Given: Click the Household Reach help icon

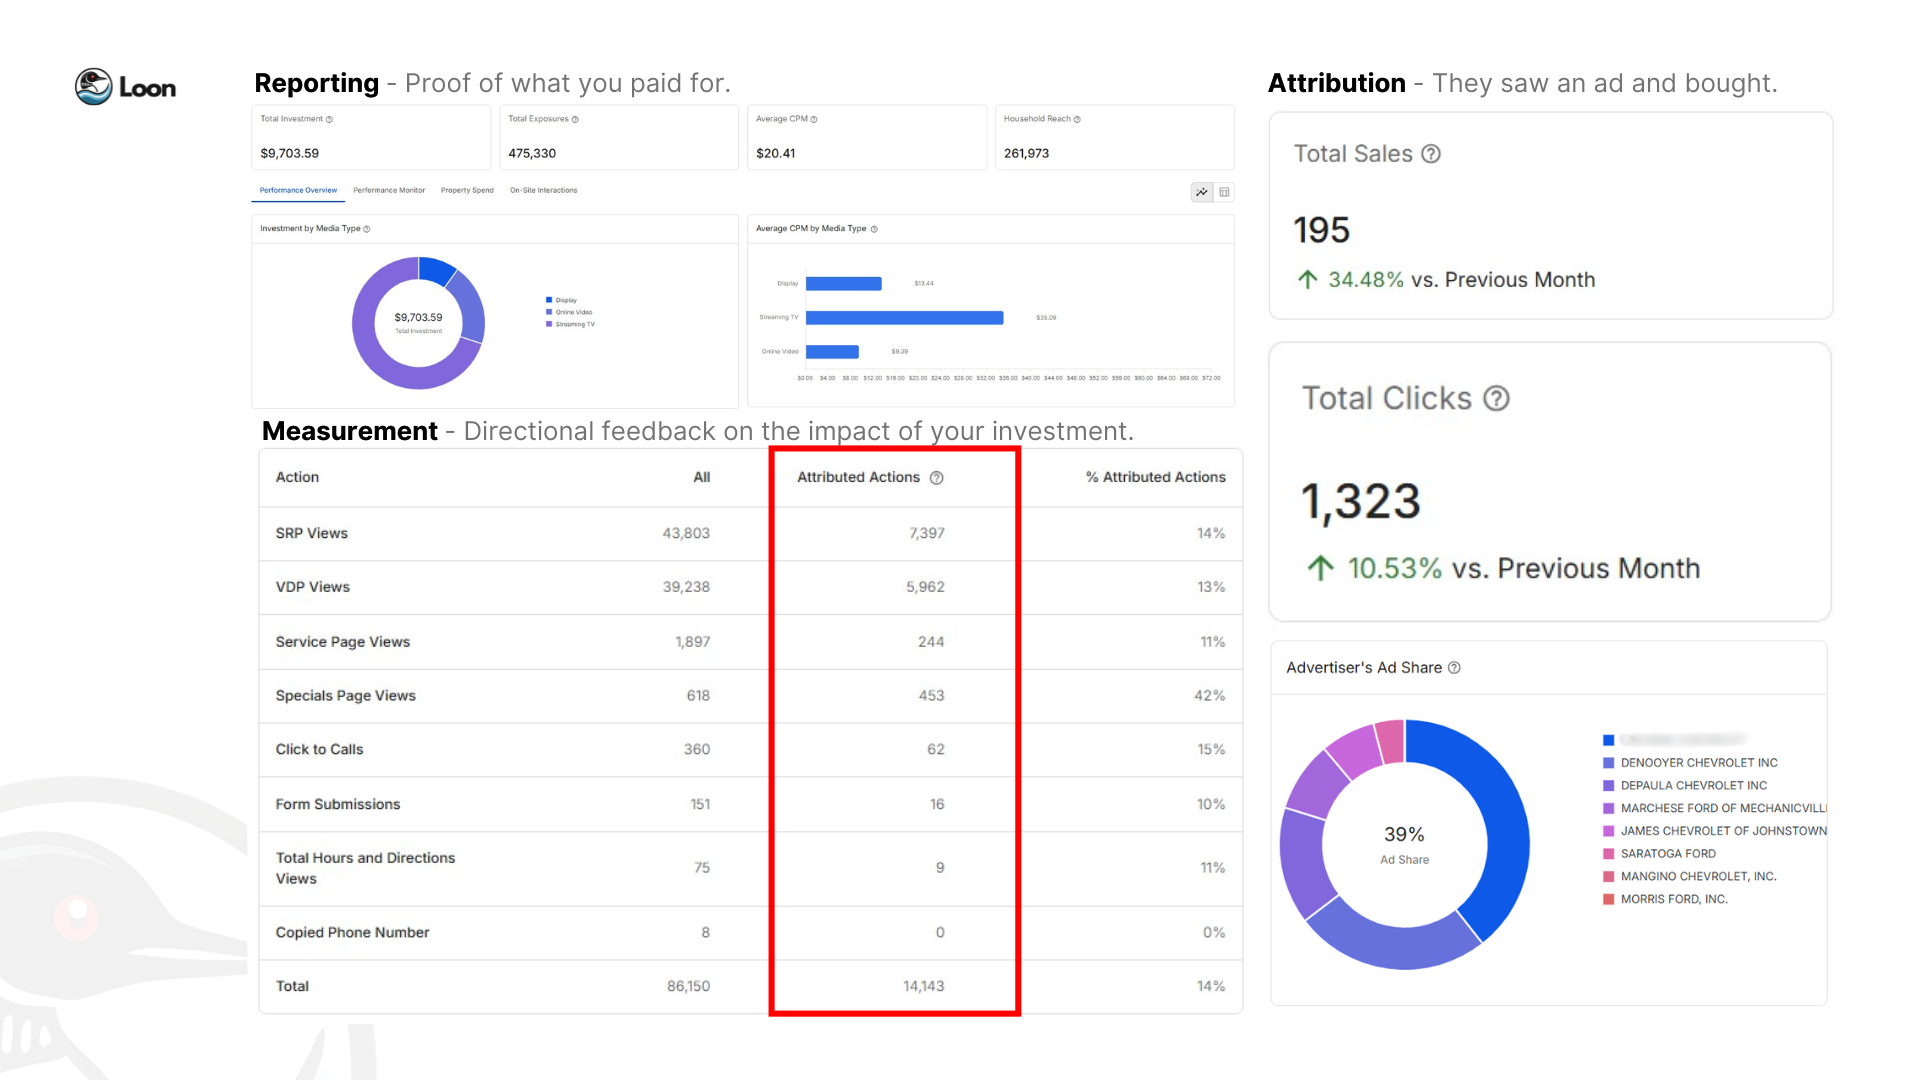Looking at the screenshot, I should point(1077,119).
